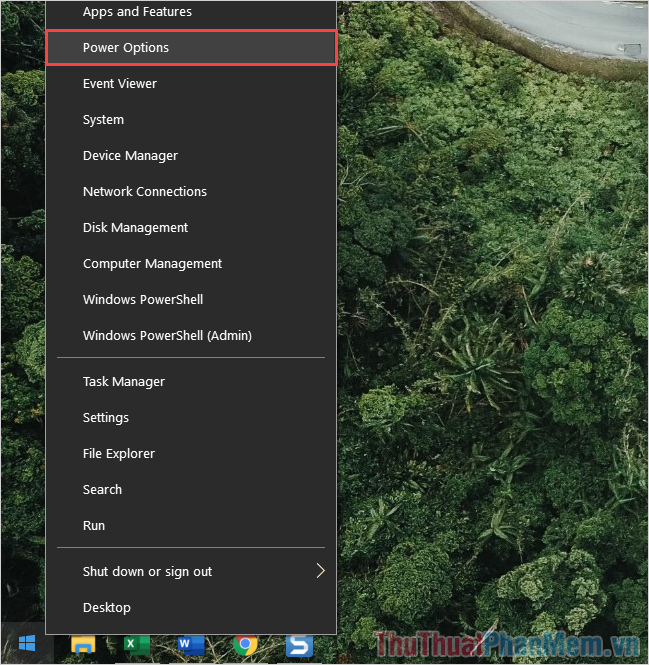This screenshot has height=665, width=649.
Task: Launch Windows PowerShell (Admin)
Action: [191, 336]
